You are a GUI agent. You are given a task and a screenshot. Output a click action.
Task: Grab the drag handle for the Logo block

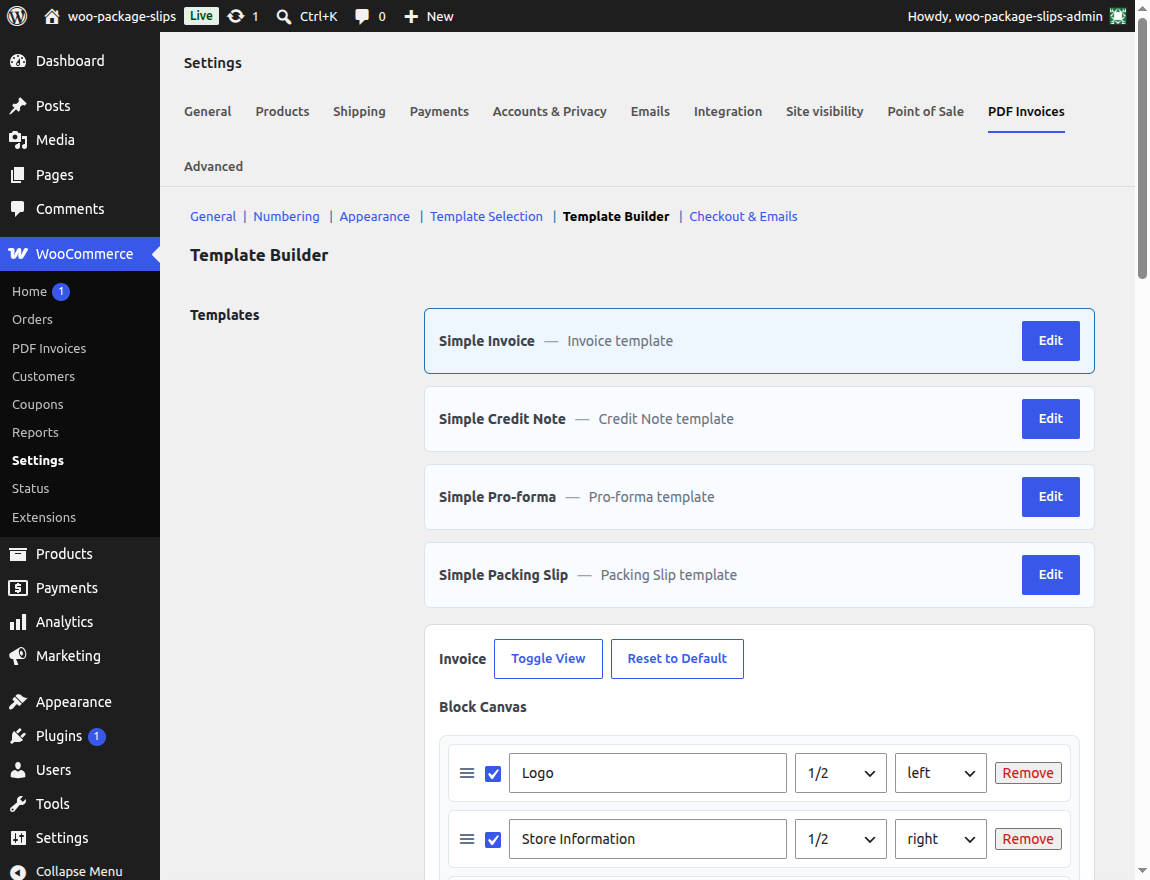tap(466, 773)
